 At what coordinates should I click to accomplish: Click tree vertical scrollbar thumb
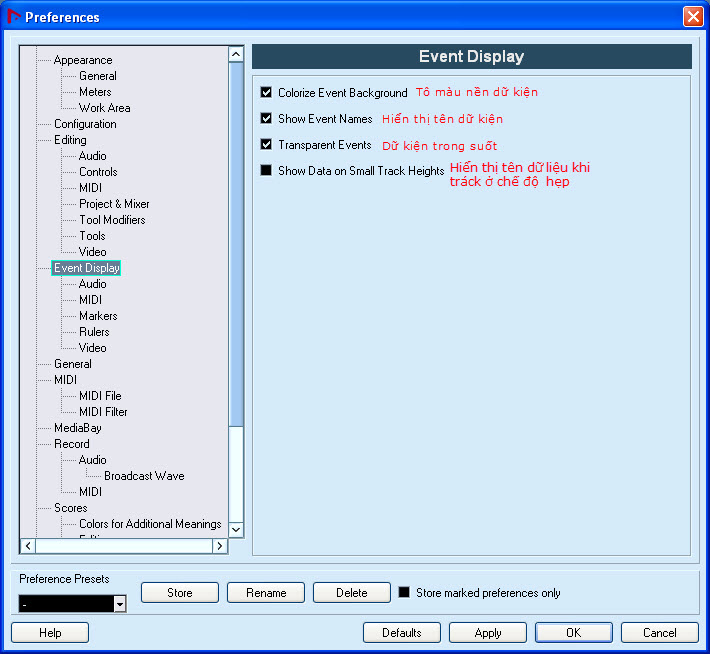pyautogui.click(x=236, y=244)
